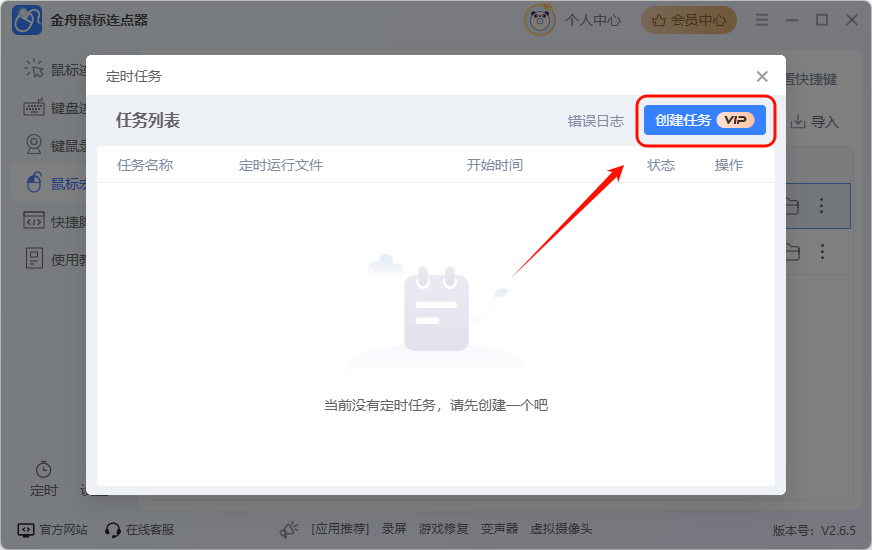Open the 会员中心 button
This screenshot has height=550, width=872.
pos(689,21)
